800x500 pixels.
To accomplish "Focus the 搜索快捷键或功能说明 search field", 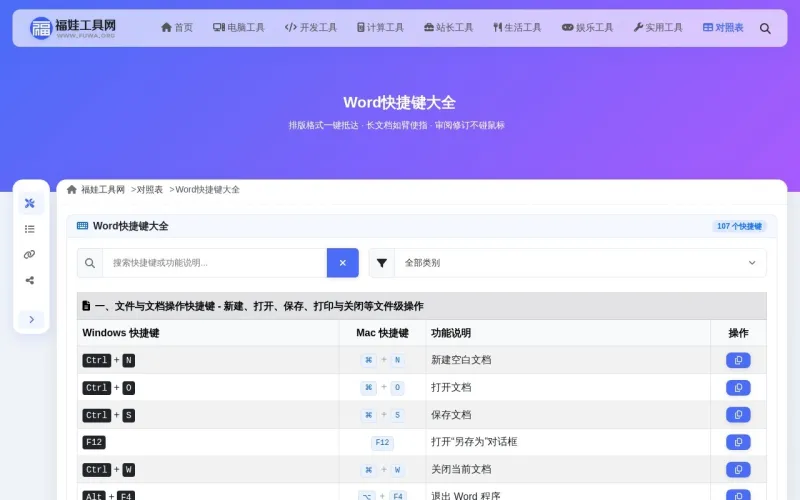I will (x=215, y=263).
